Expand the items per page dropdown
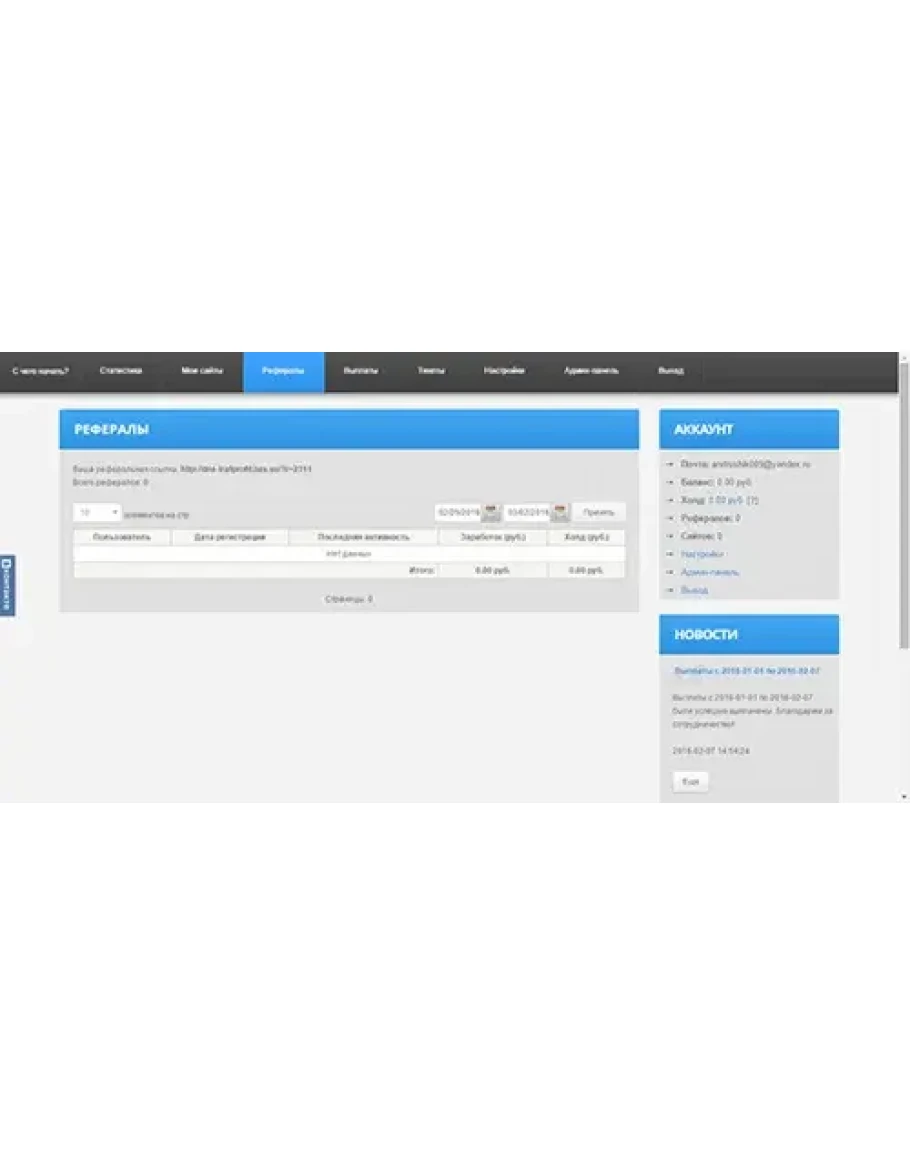 (x=97, y=513)
